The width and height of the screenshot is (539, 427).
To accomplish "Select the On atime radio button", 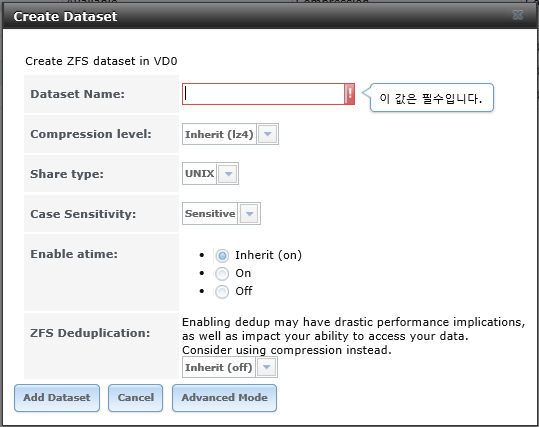I will [222, 274].
